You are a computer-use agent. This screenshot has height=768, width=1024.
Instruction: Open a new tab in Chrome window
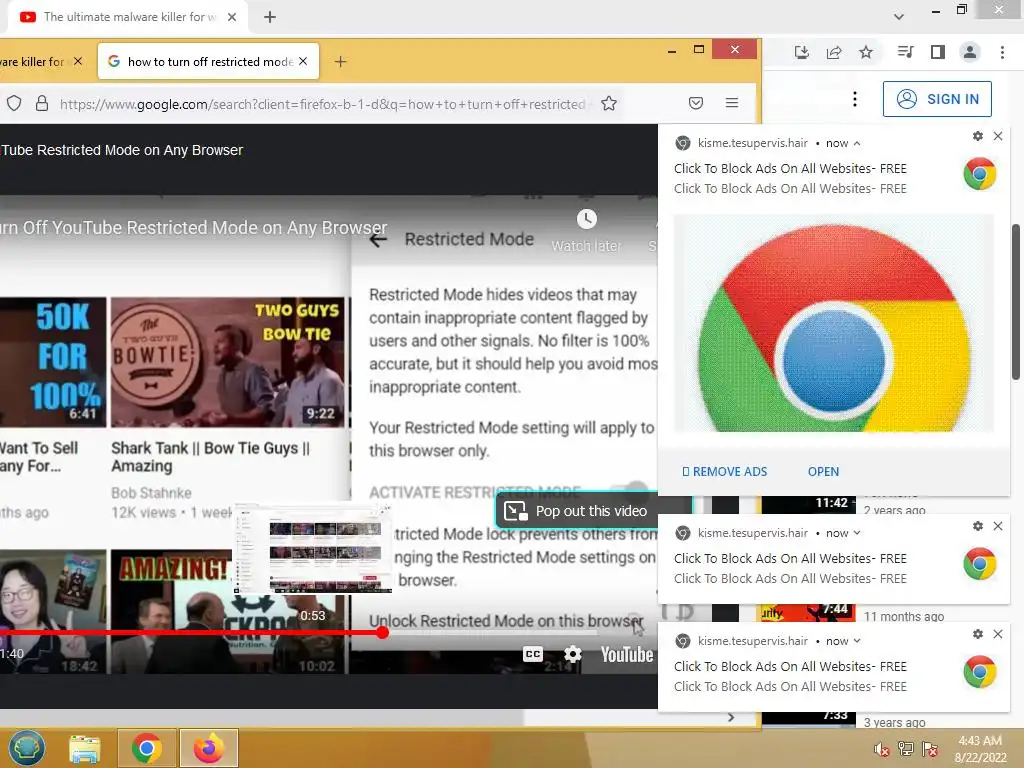coord(270,17)
